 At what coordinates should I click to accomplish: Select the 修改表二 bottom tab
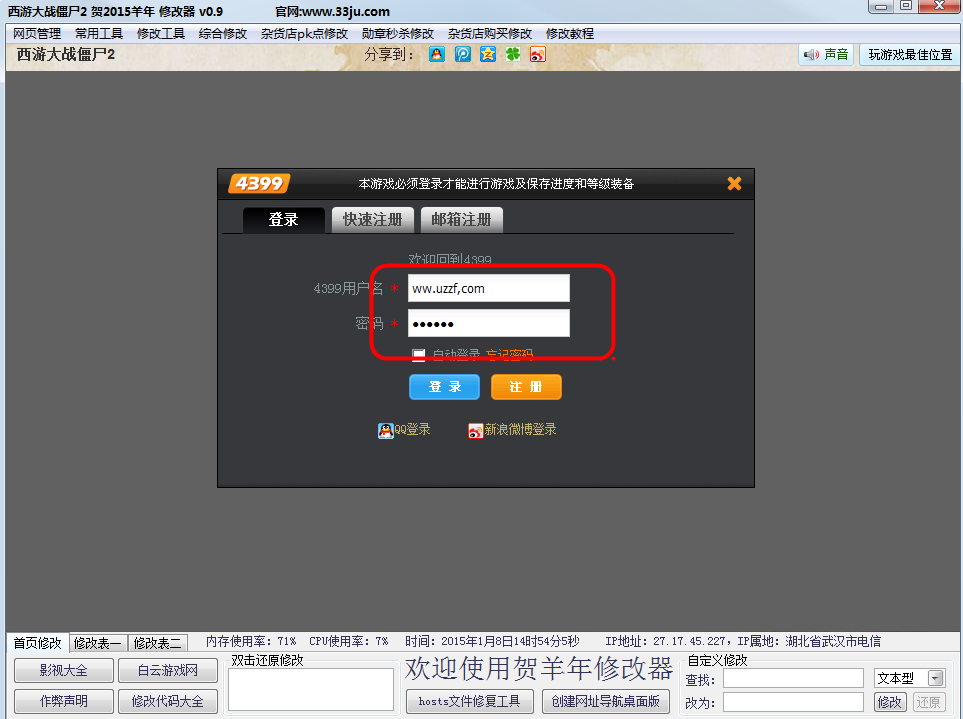point(158,643)
